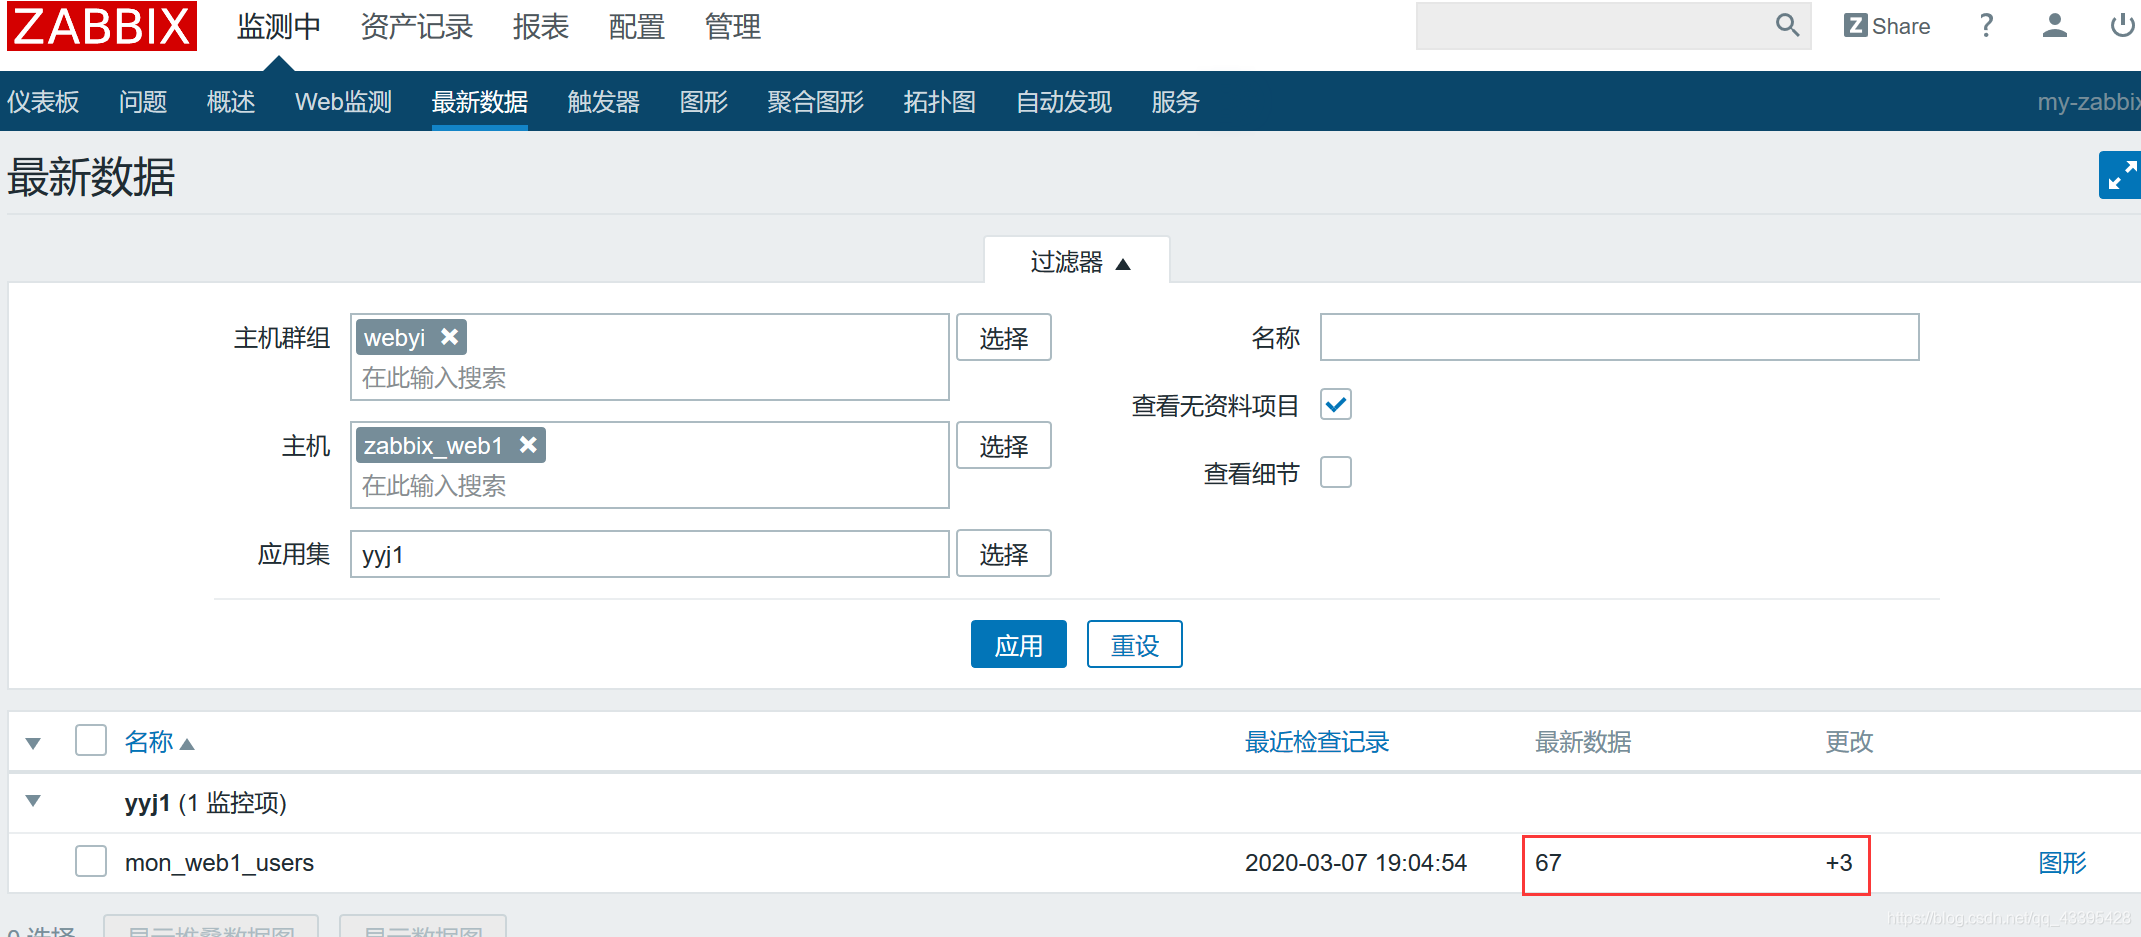Collapse the yyj1 application group
The height and width of the screenshot is (937, 2141).
pos(33,801)
